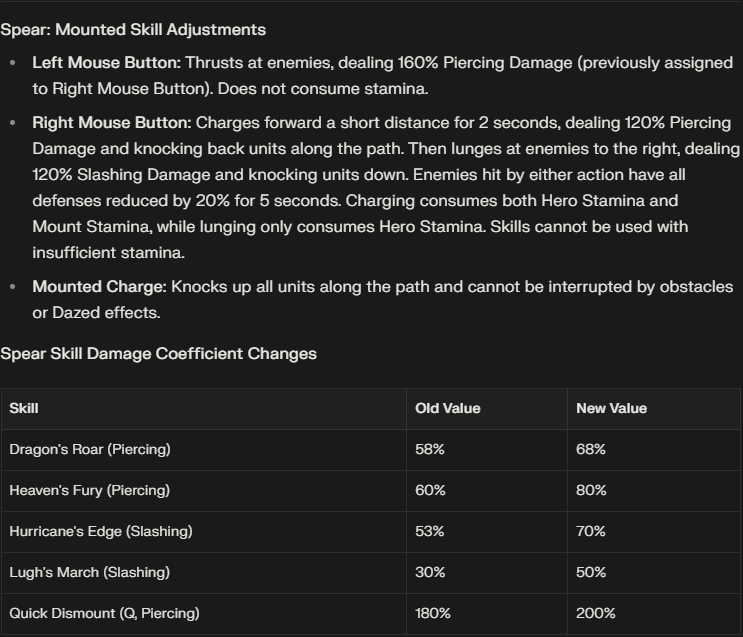Click the 58% old value cell
The height and width of the screenshot is (637, 743).
(487, 450)
